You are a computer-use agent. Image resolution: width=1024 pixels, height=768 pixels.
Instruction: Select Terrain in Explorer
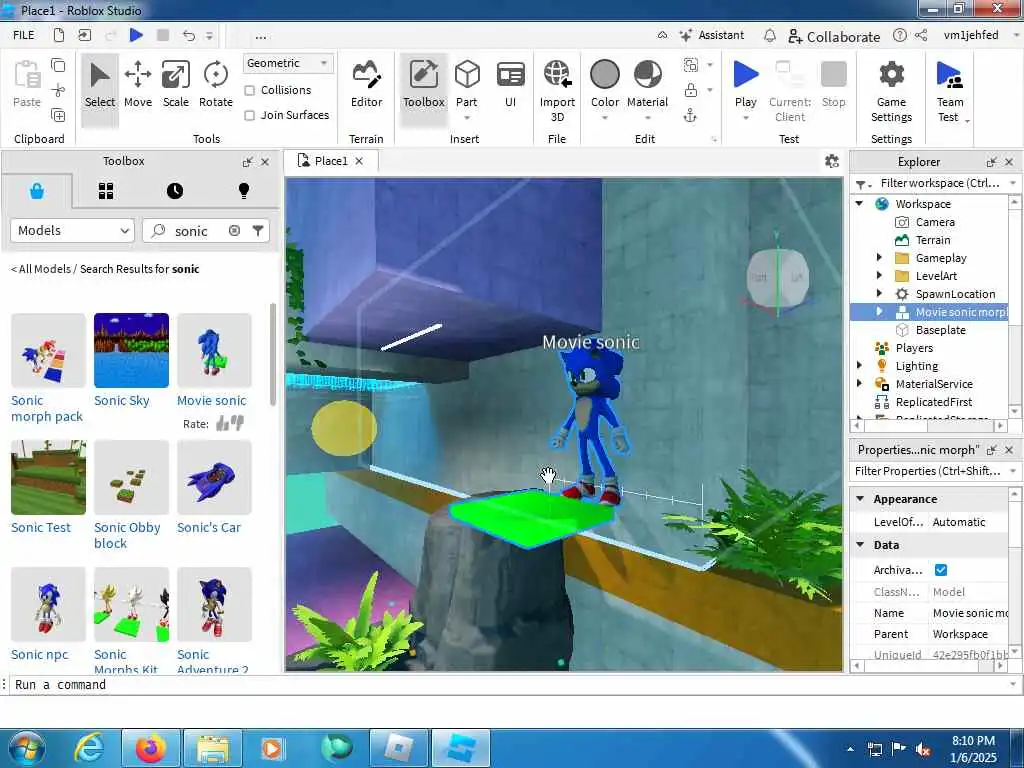click(x=933, y=240)
